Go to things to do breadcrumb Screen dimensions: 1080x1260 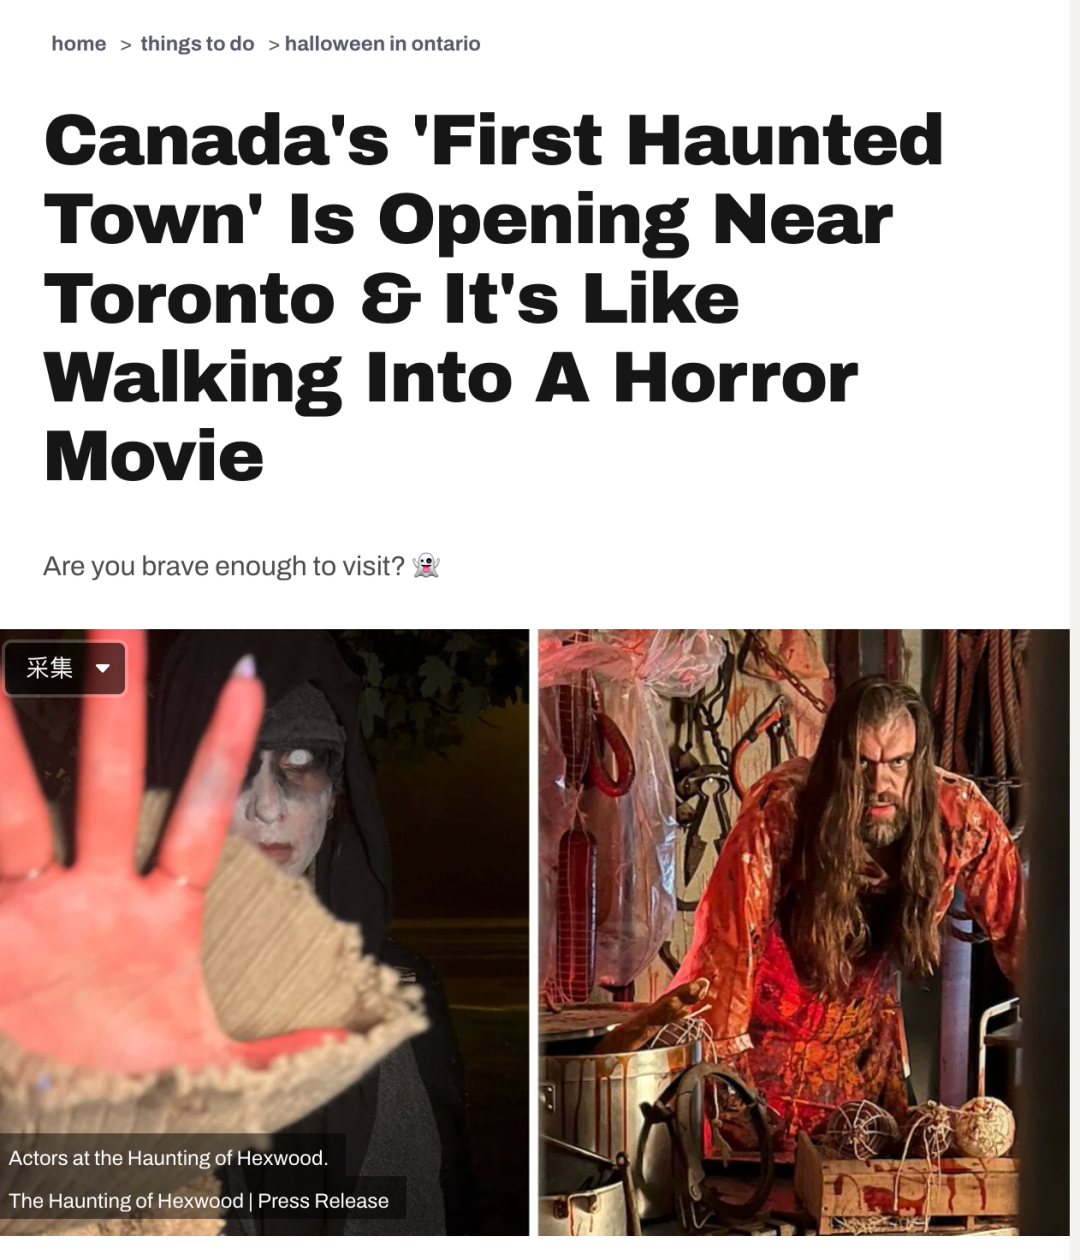[197, 44]
